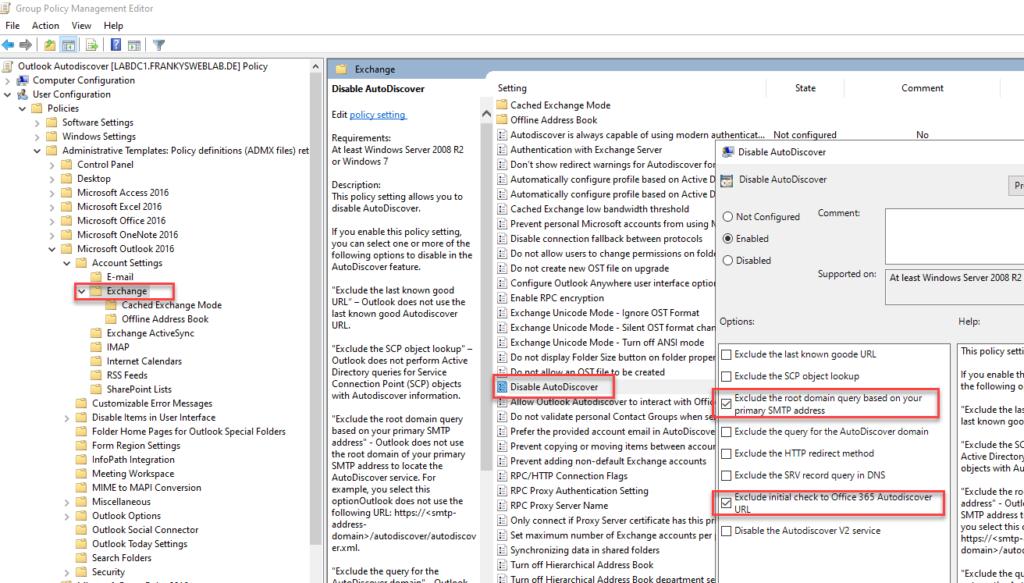Image resolution: width=1024 pixels, height=583 pixels.
Task: Click the folder icon next to IMAP
Action: [x=96, y=347]
